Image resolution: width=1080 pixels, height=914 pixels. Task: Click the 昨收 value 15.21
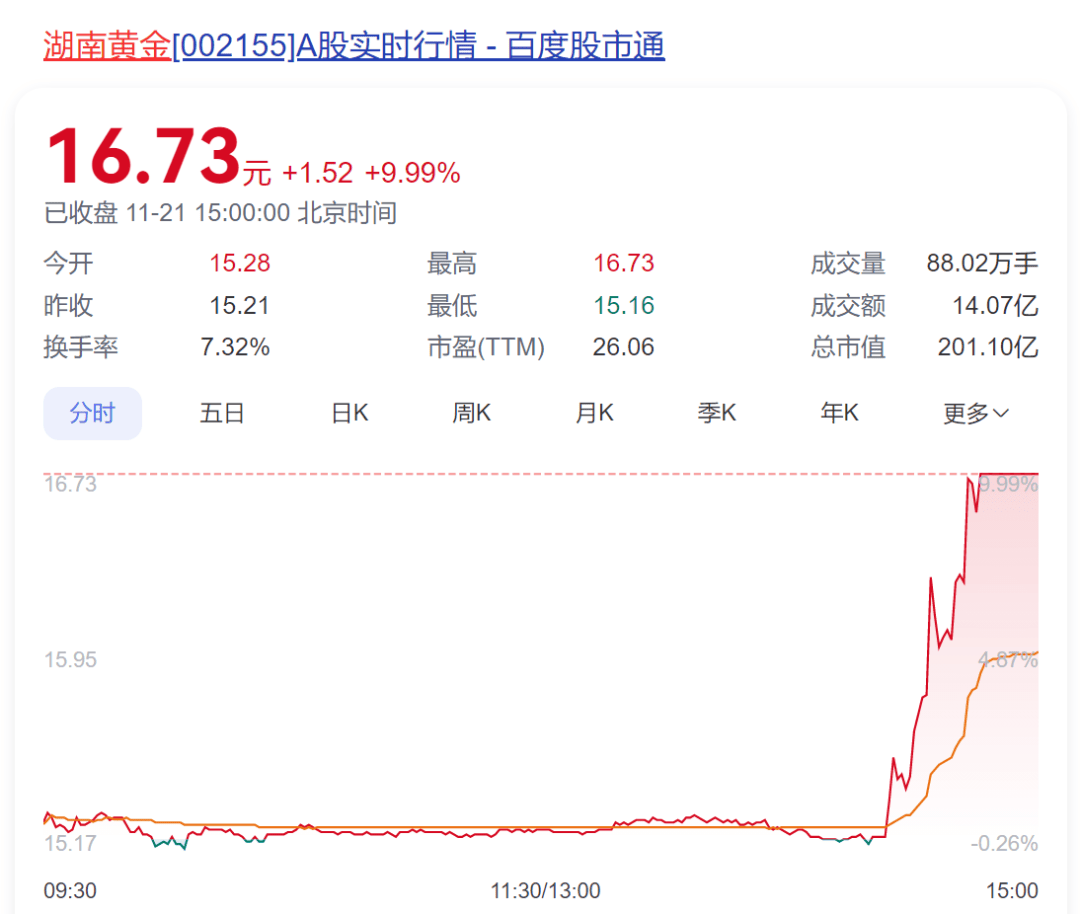pyautogui.click(x=240, y=305)
